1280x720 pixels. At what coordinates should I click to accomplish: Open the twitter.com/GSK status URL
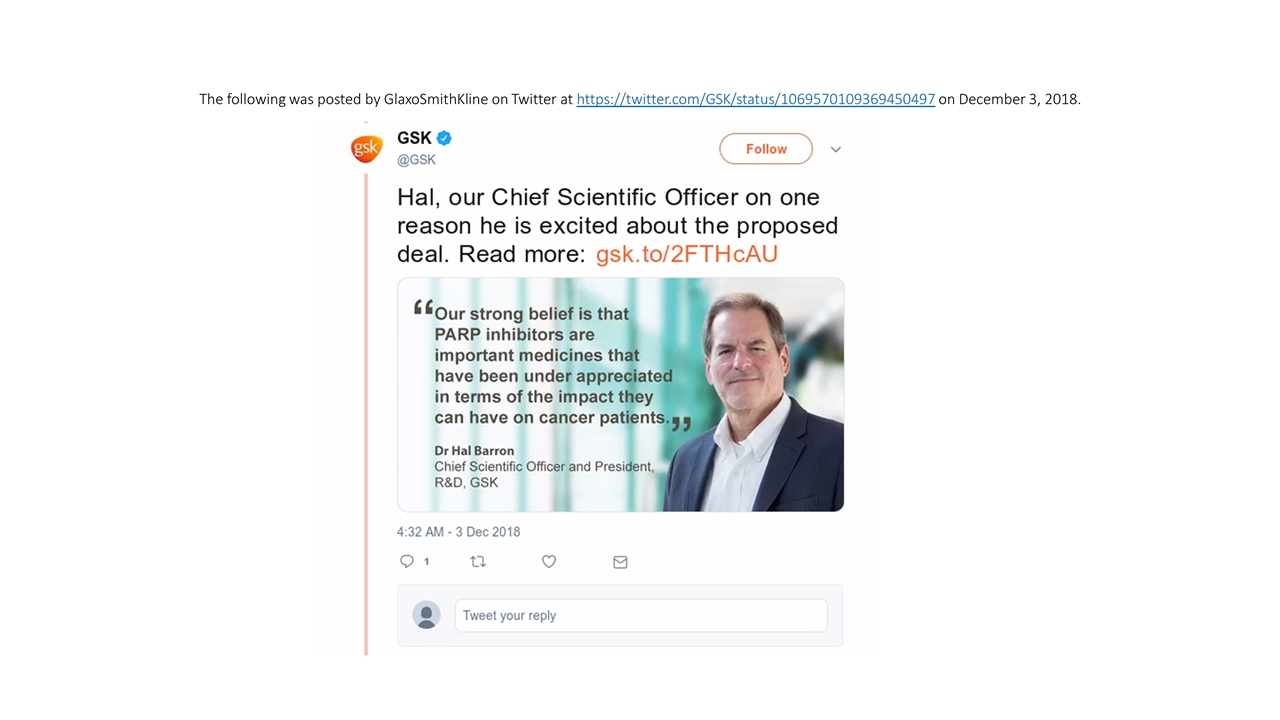coord(755,99)
